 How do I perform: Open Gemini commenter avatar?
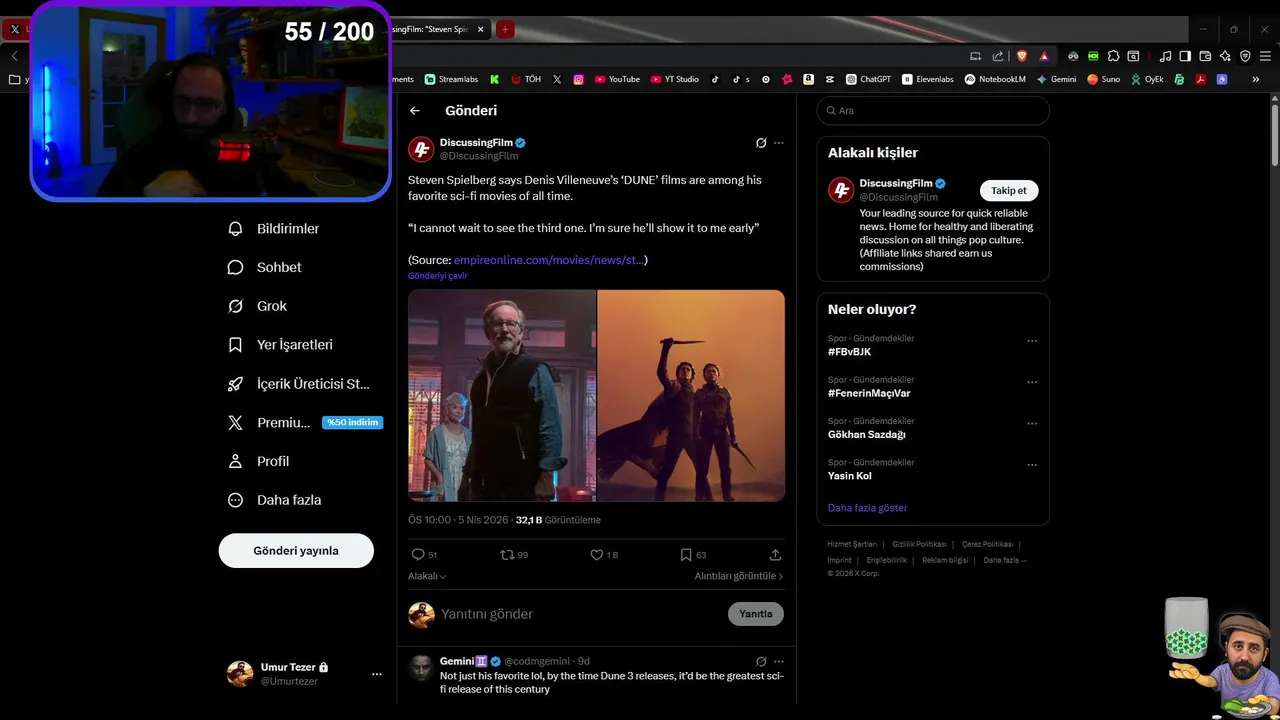[421, 667]
